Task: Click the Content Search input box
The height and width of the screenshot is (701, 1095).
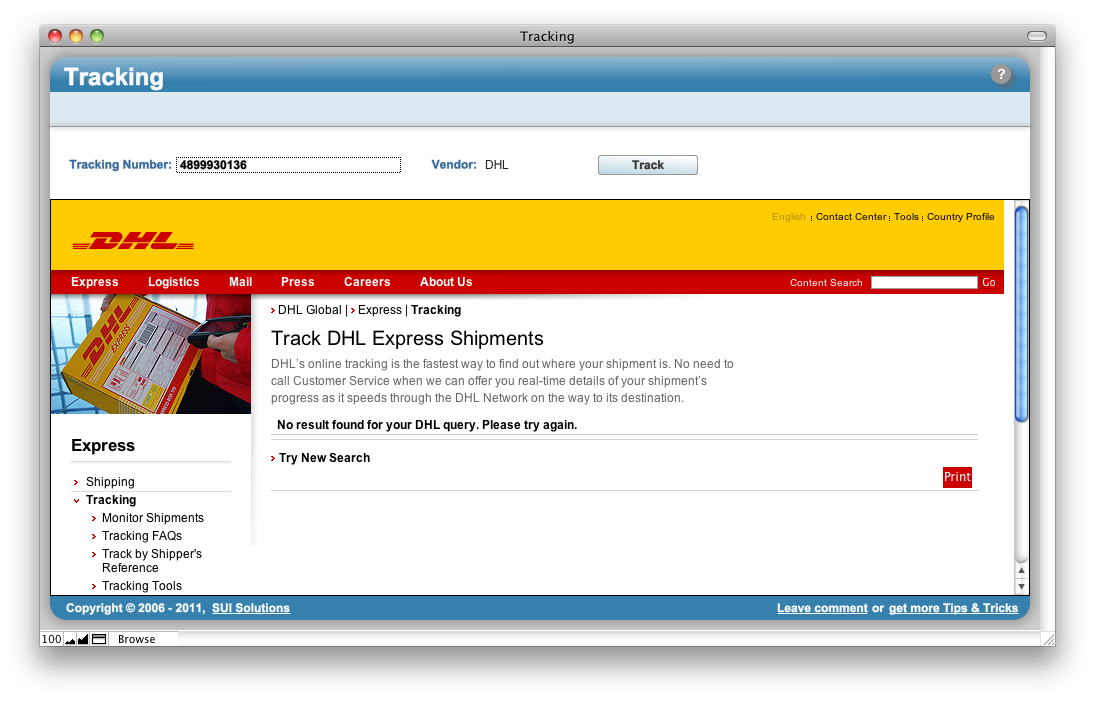Action: pyautogui.click(x=924, y=282)
